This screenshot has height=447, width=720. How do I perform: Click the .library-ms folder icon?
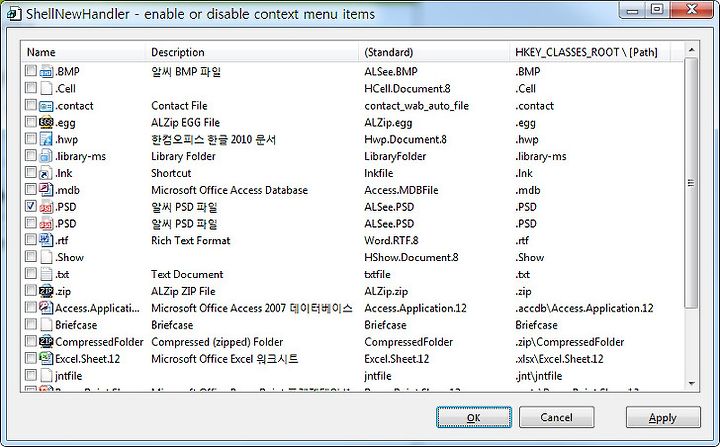tap(46, 156)
